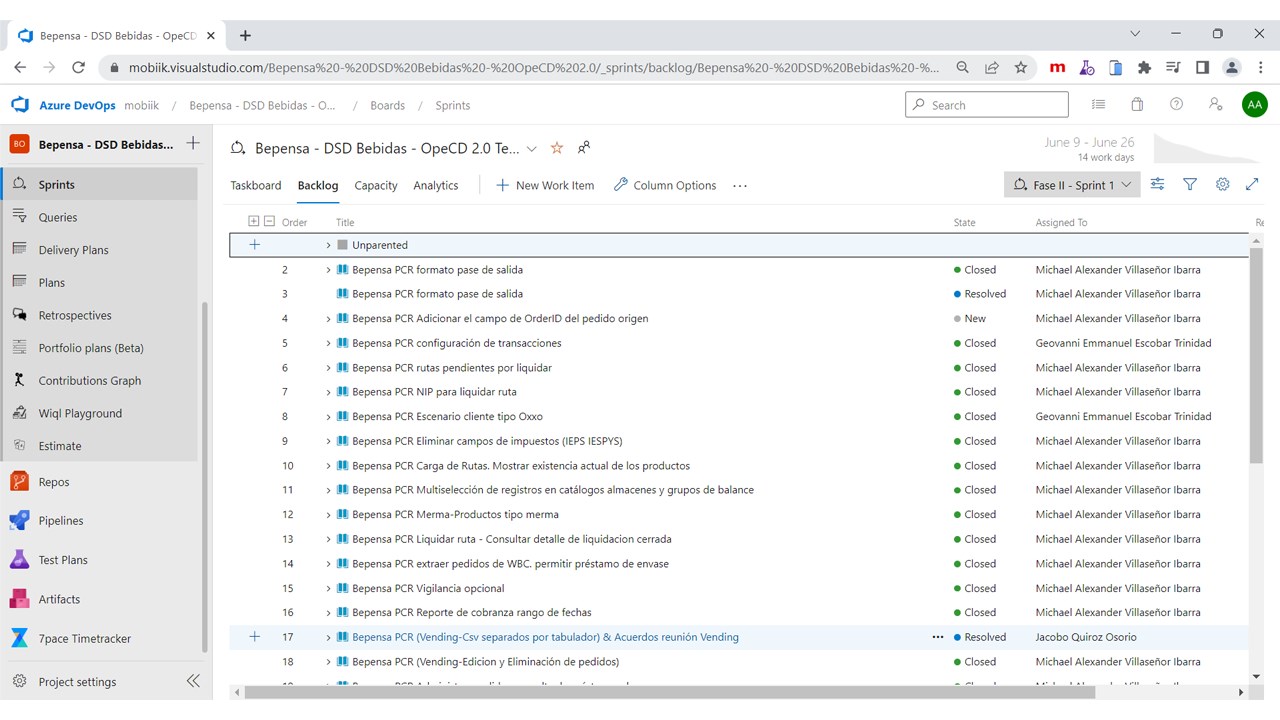
Task: Click the horizontal scrollbar of the backlog
Action: (x=669, y=692)
